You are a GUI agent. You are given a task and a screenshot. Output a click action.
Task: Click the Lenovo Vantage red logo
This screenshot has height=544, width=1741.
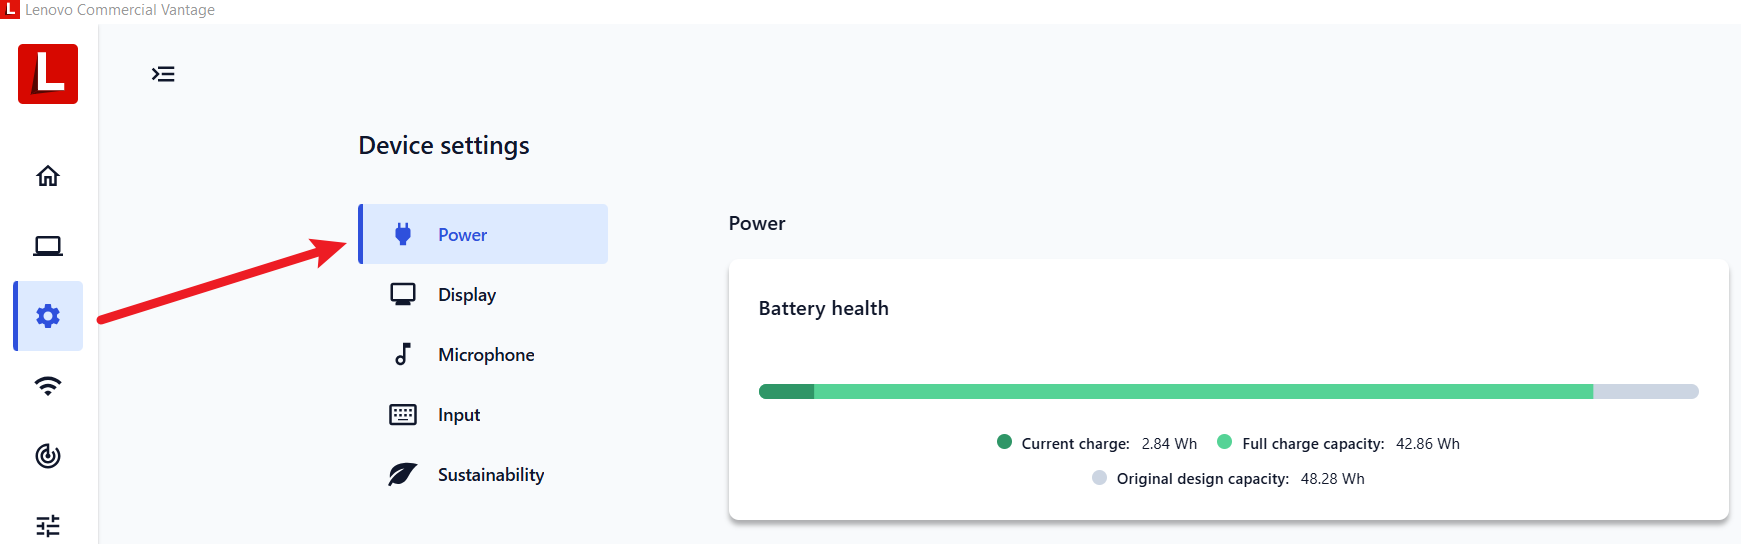[48, 74]
